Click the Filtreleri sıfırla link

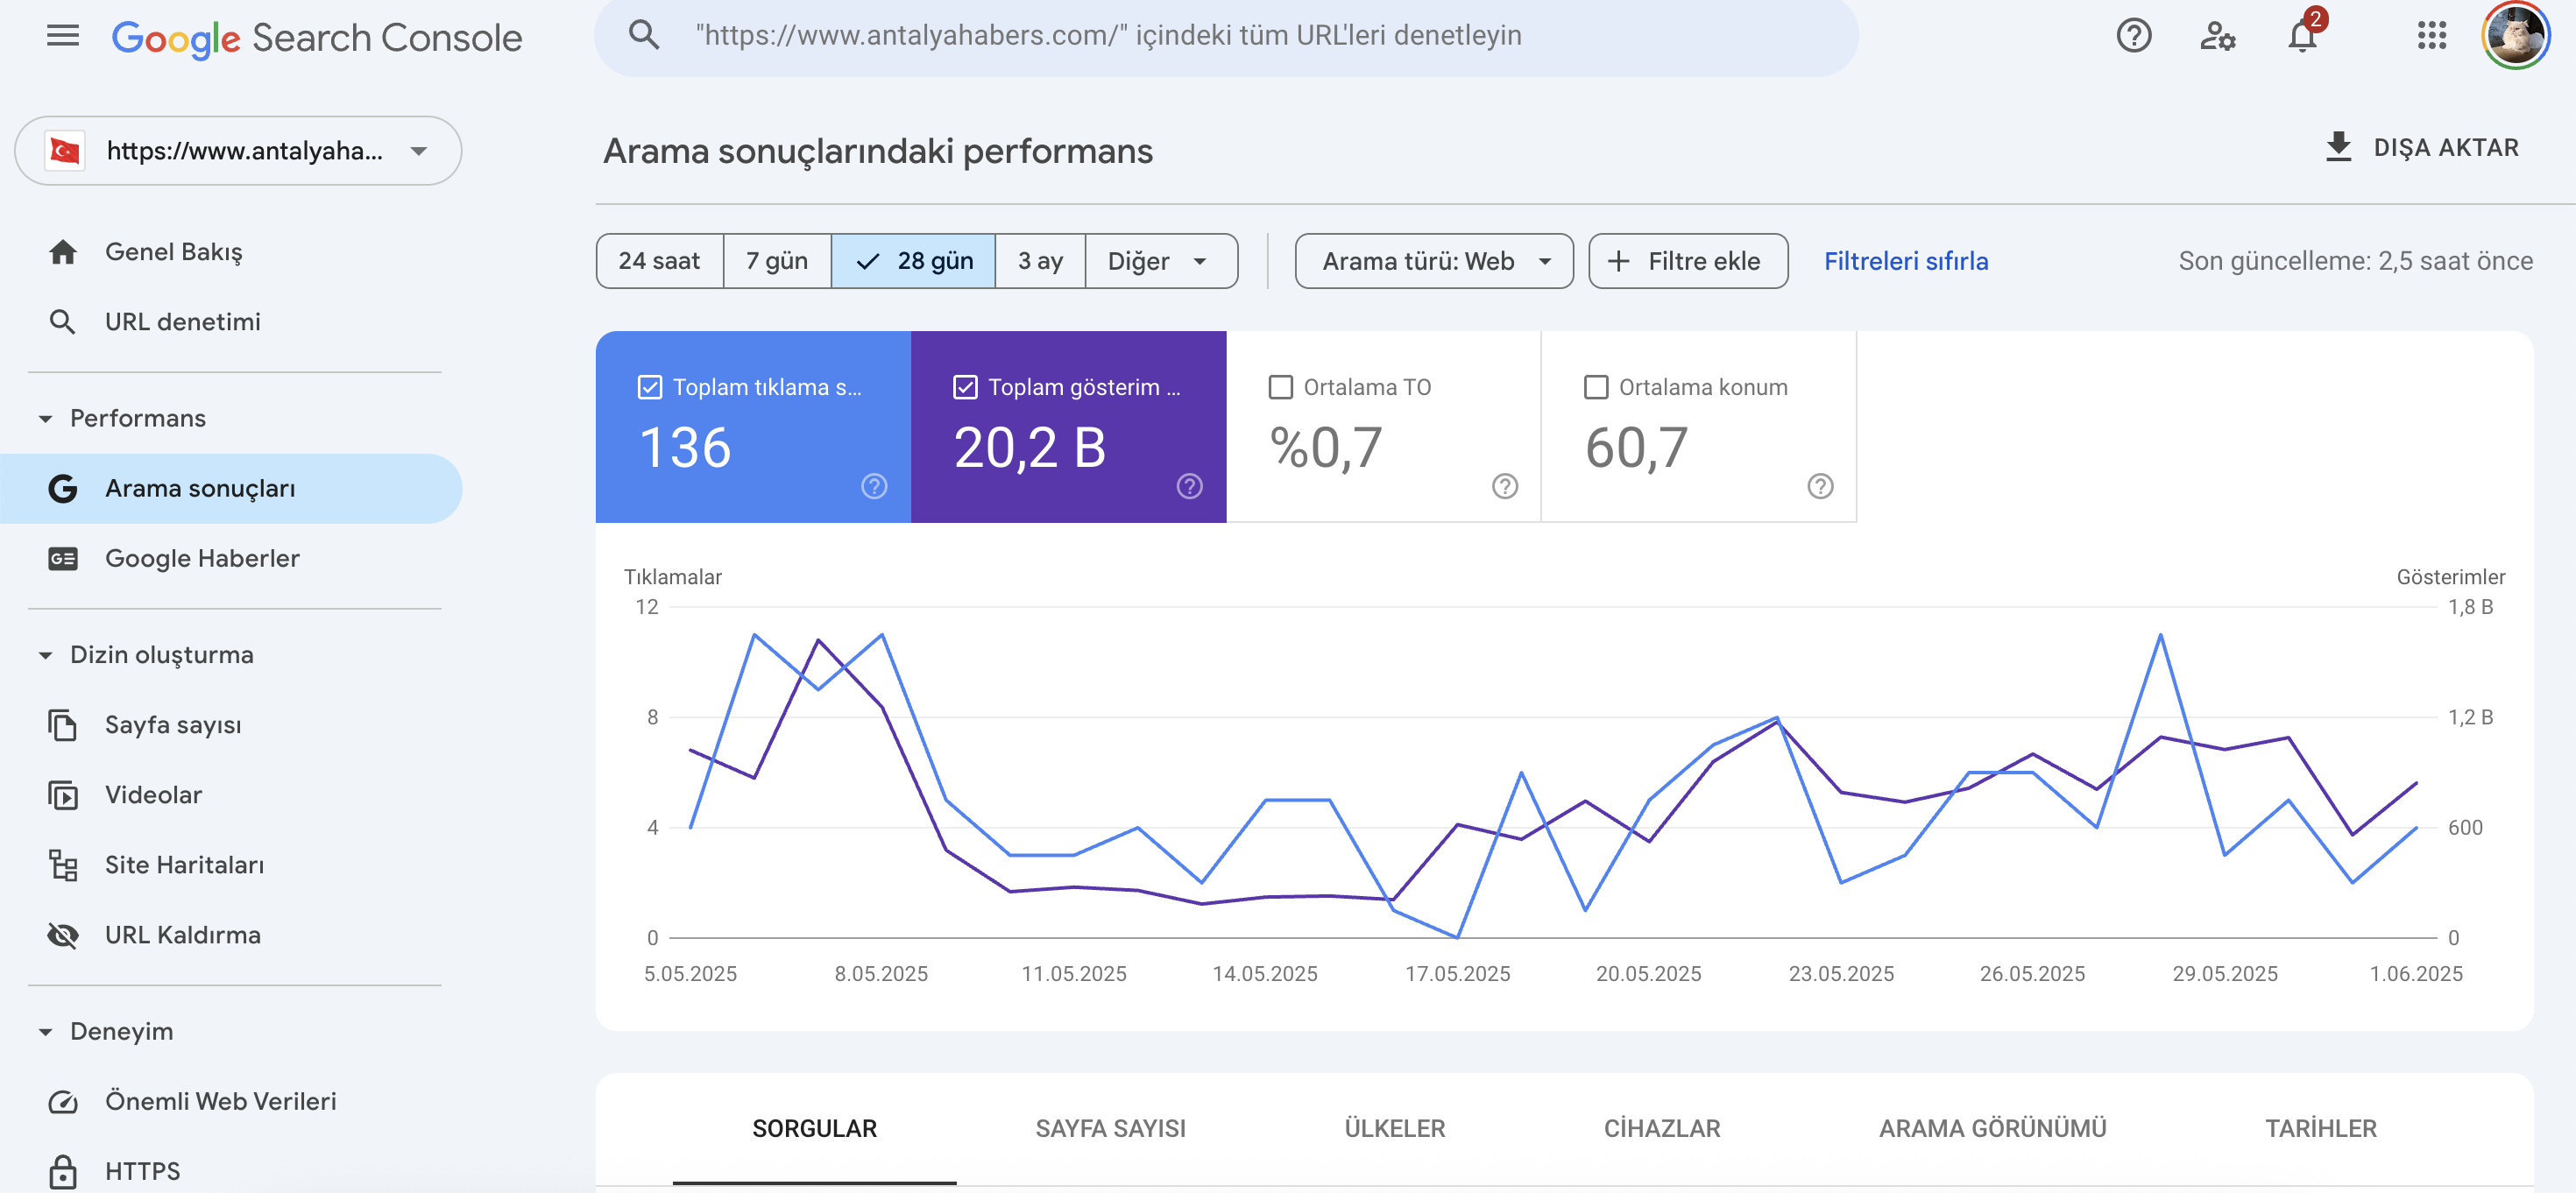1906,261
